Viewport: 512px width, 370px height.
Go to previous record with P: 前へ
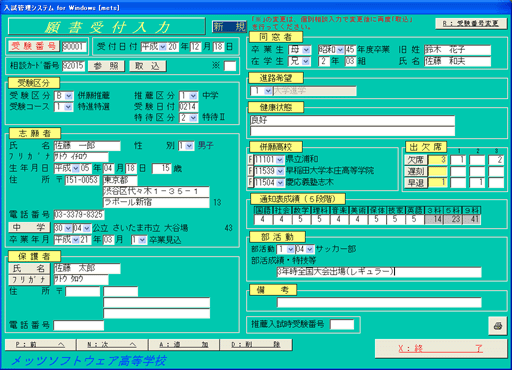[40, 345]
